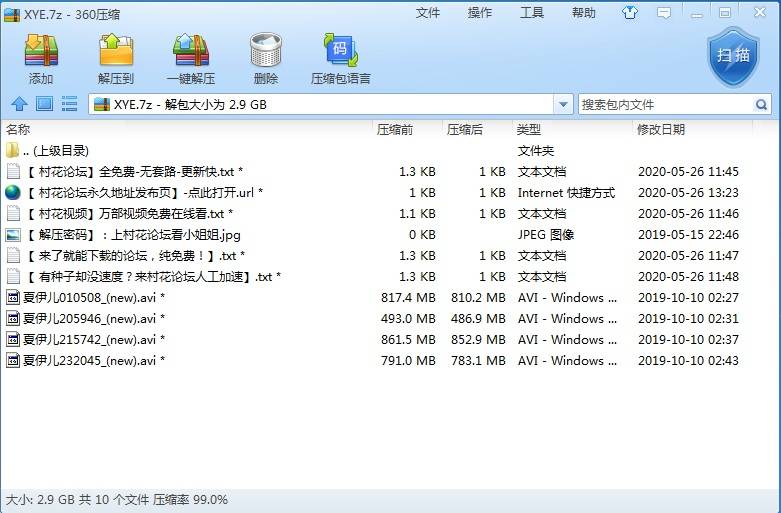This screenshot has height=513, width=781.
Task: Switch to large icon view
Action: (x=44, y=104)
